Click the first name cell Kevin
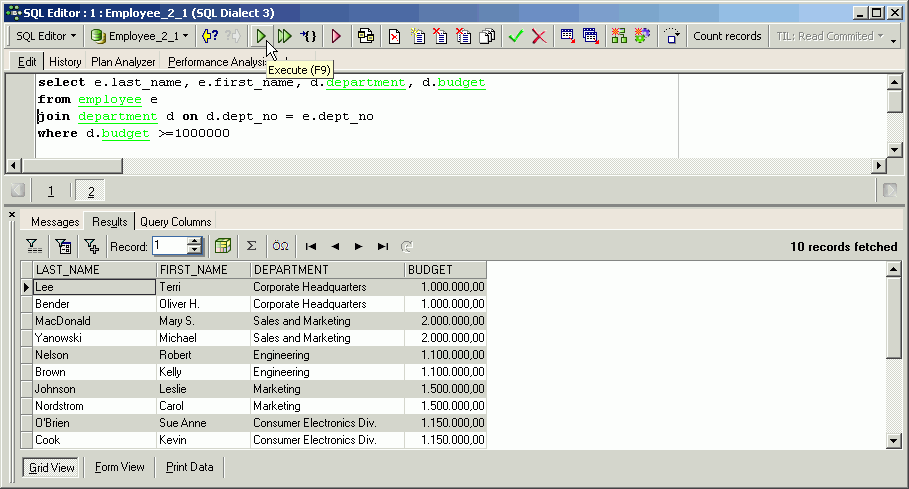Viewport: 909px width, 489px height. click(203, 440)
